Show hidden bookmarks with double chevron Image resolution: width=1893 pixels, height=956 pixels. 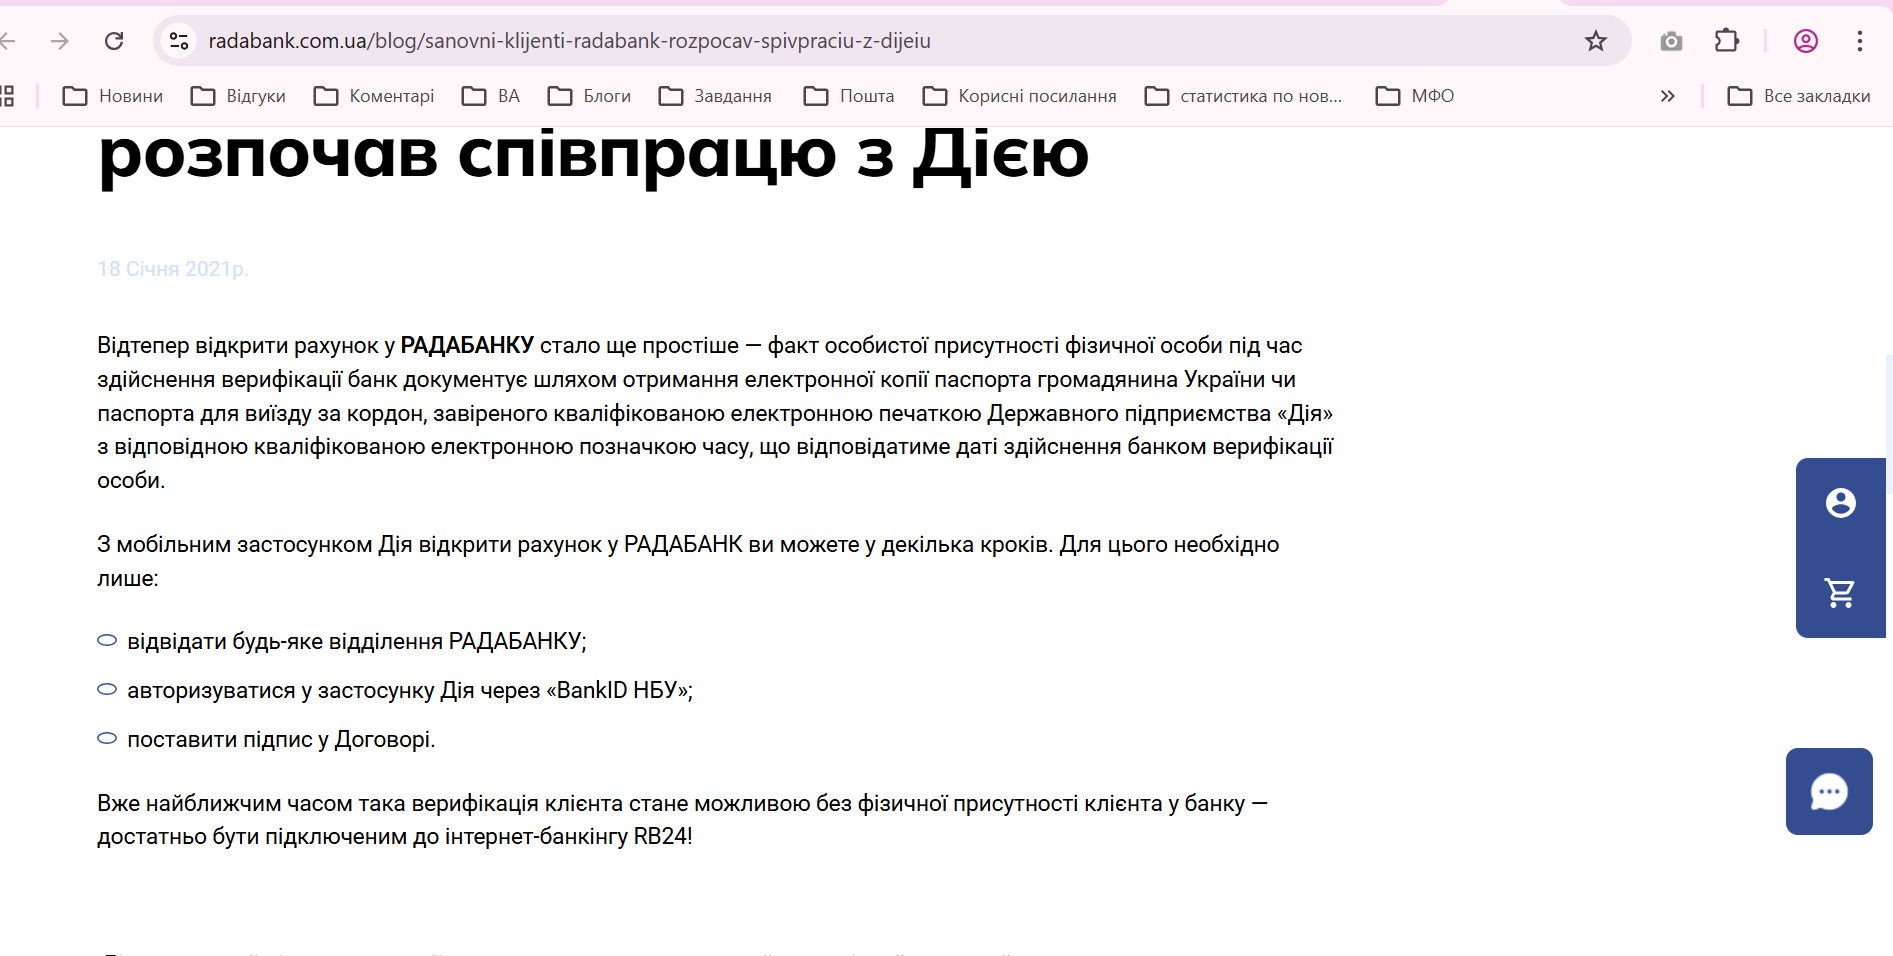[x=1667, y=96]
